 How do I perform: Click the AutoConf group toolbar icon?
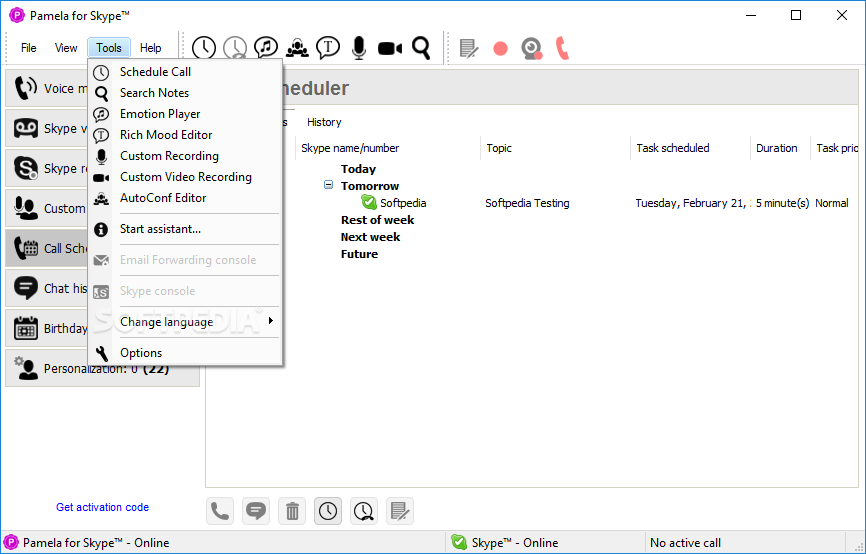point(297,48)
